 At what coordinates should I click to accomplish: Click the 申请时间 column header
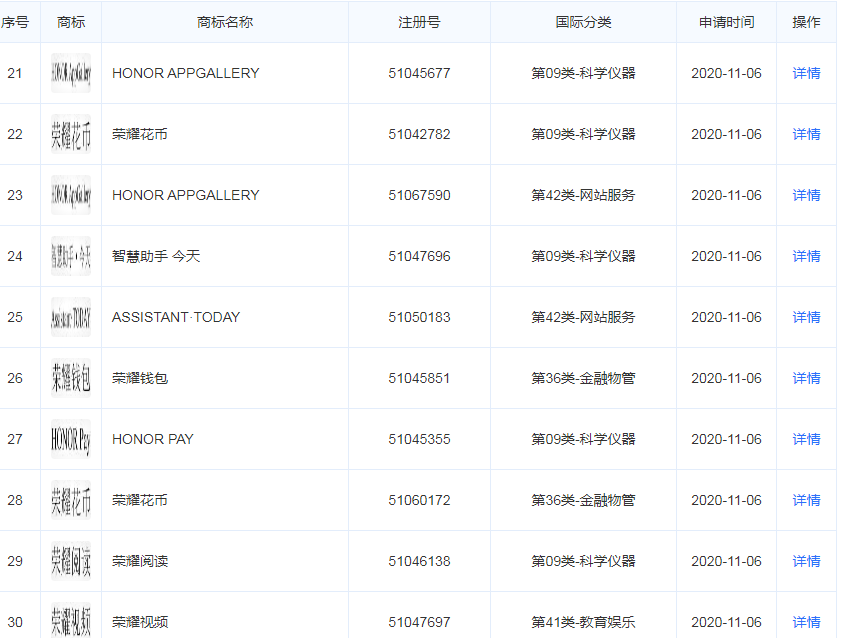(726, 22)
